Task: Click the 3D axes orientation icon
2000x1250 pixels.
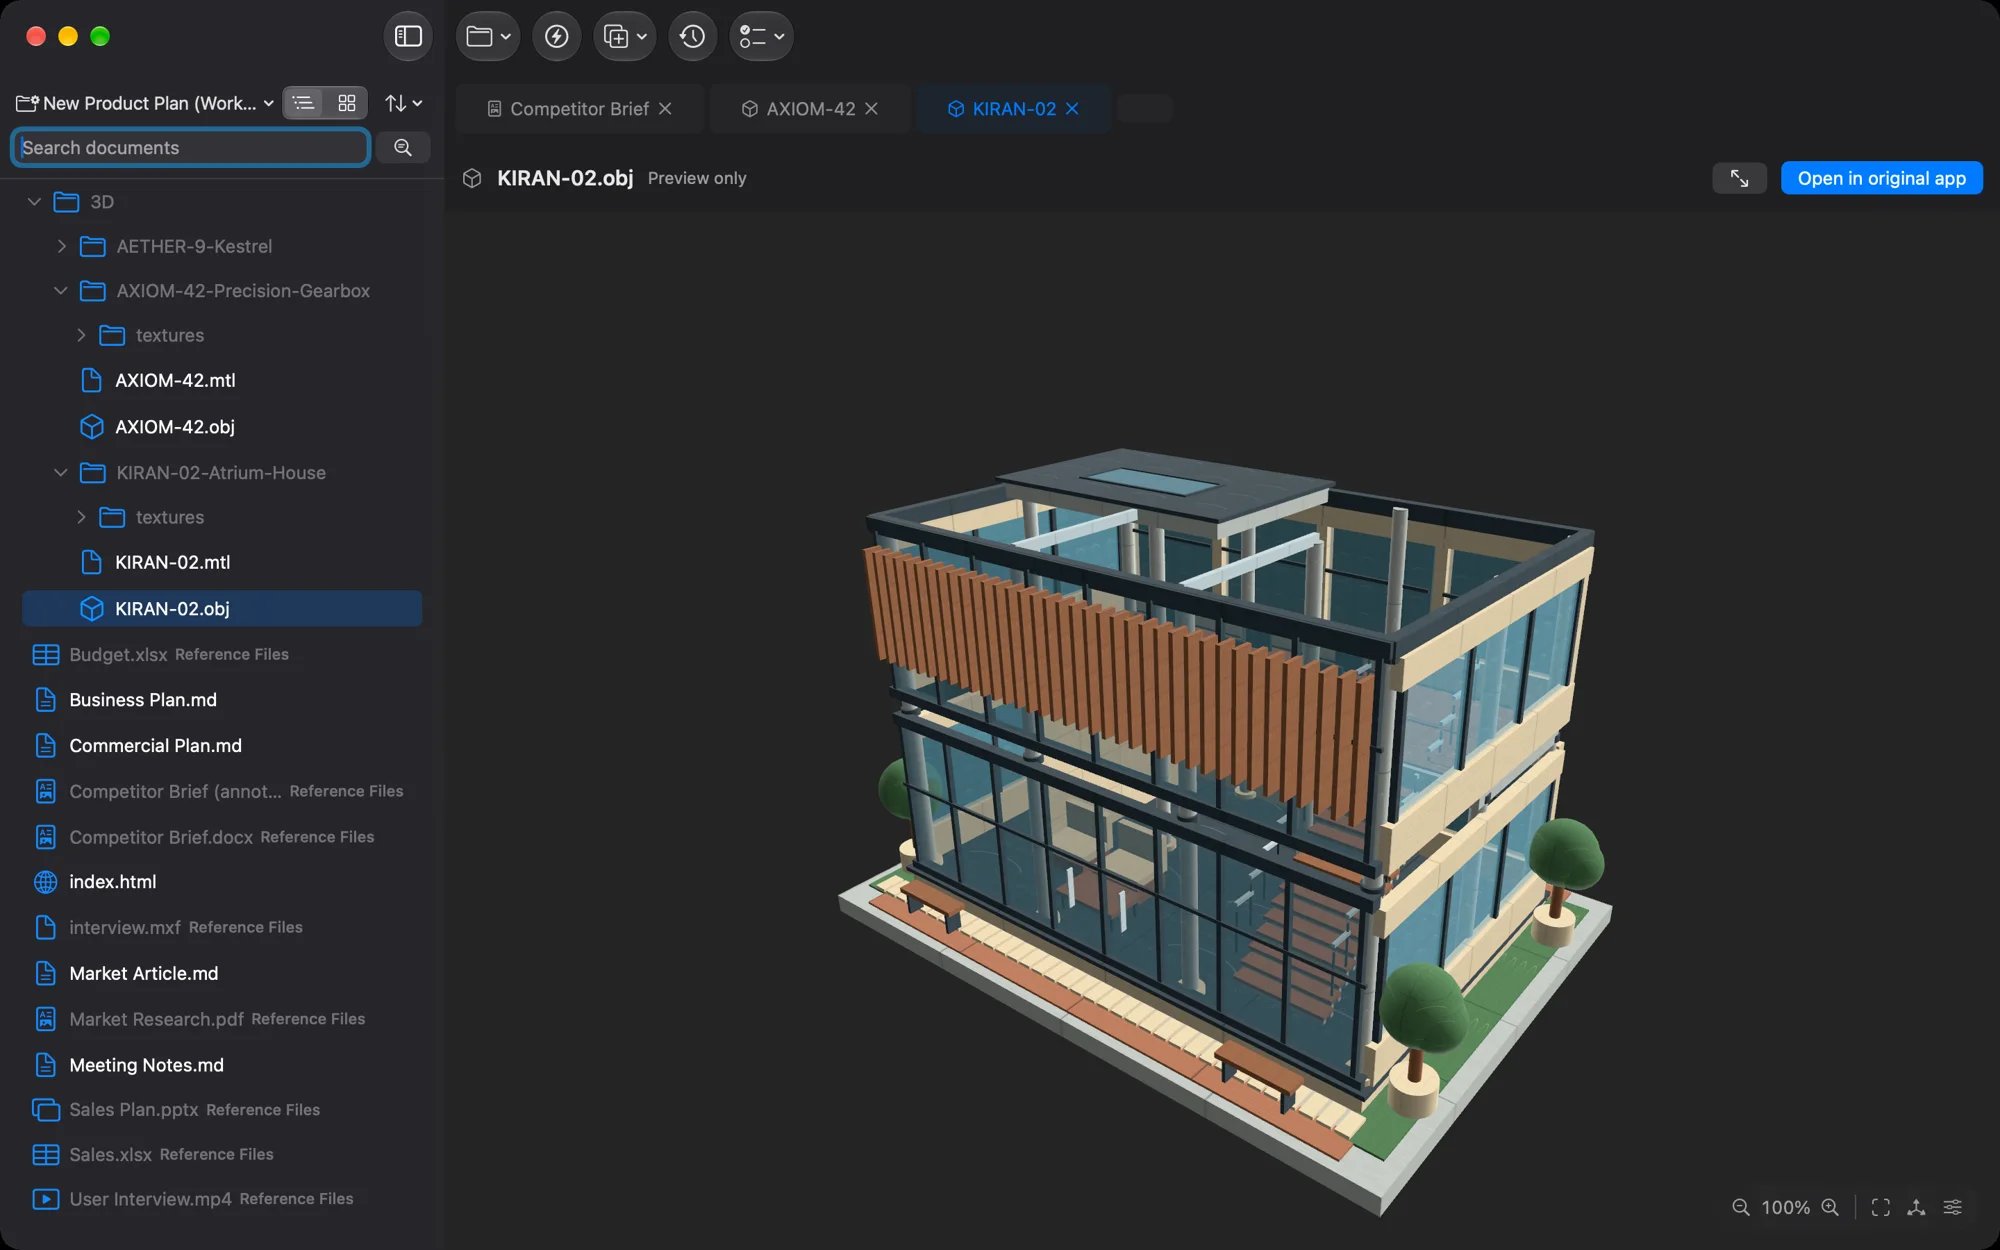Action: point(1916,1207)
